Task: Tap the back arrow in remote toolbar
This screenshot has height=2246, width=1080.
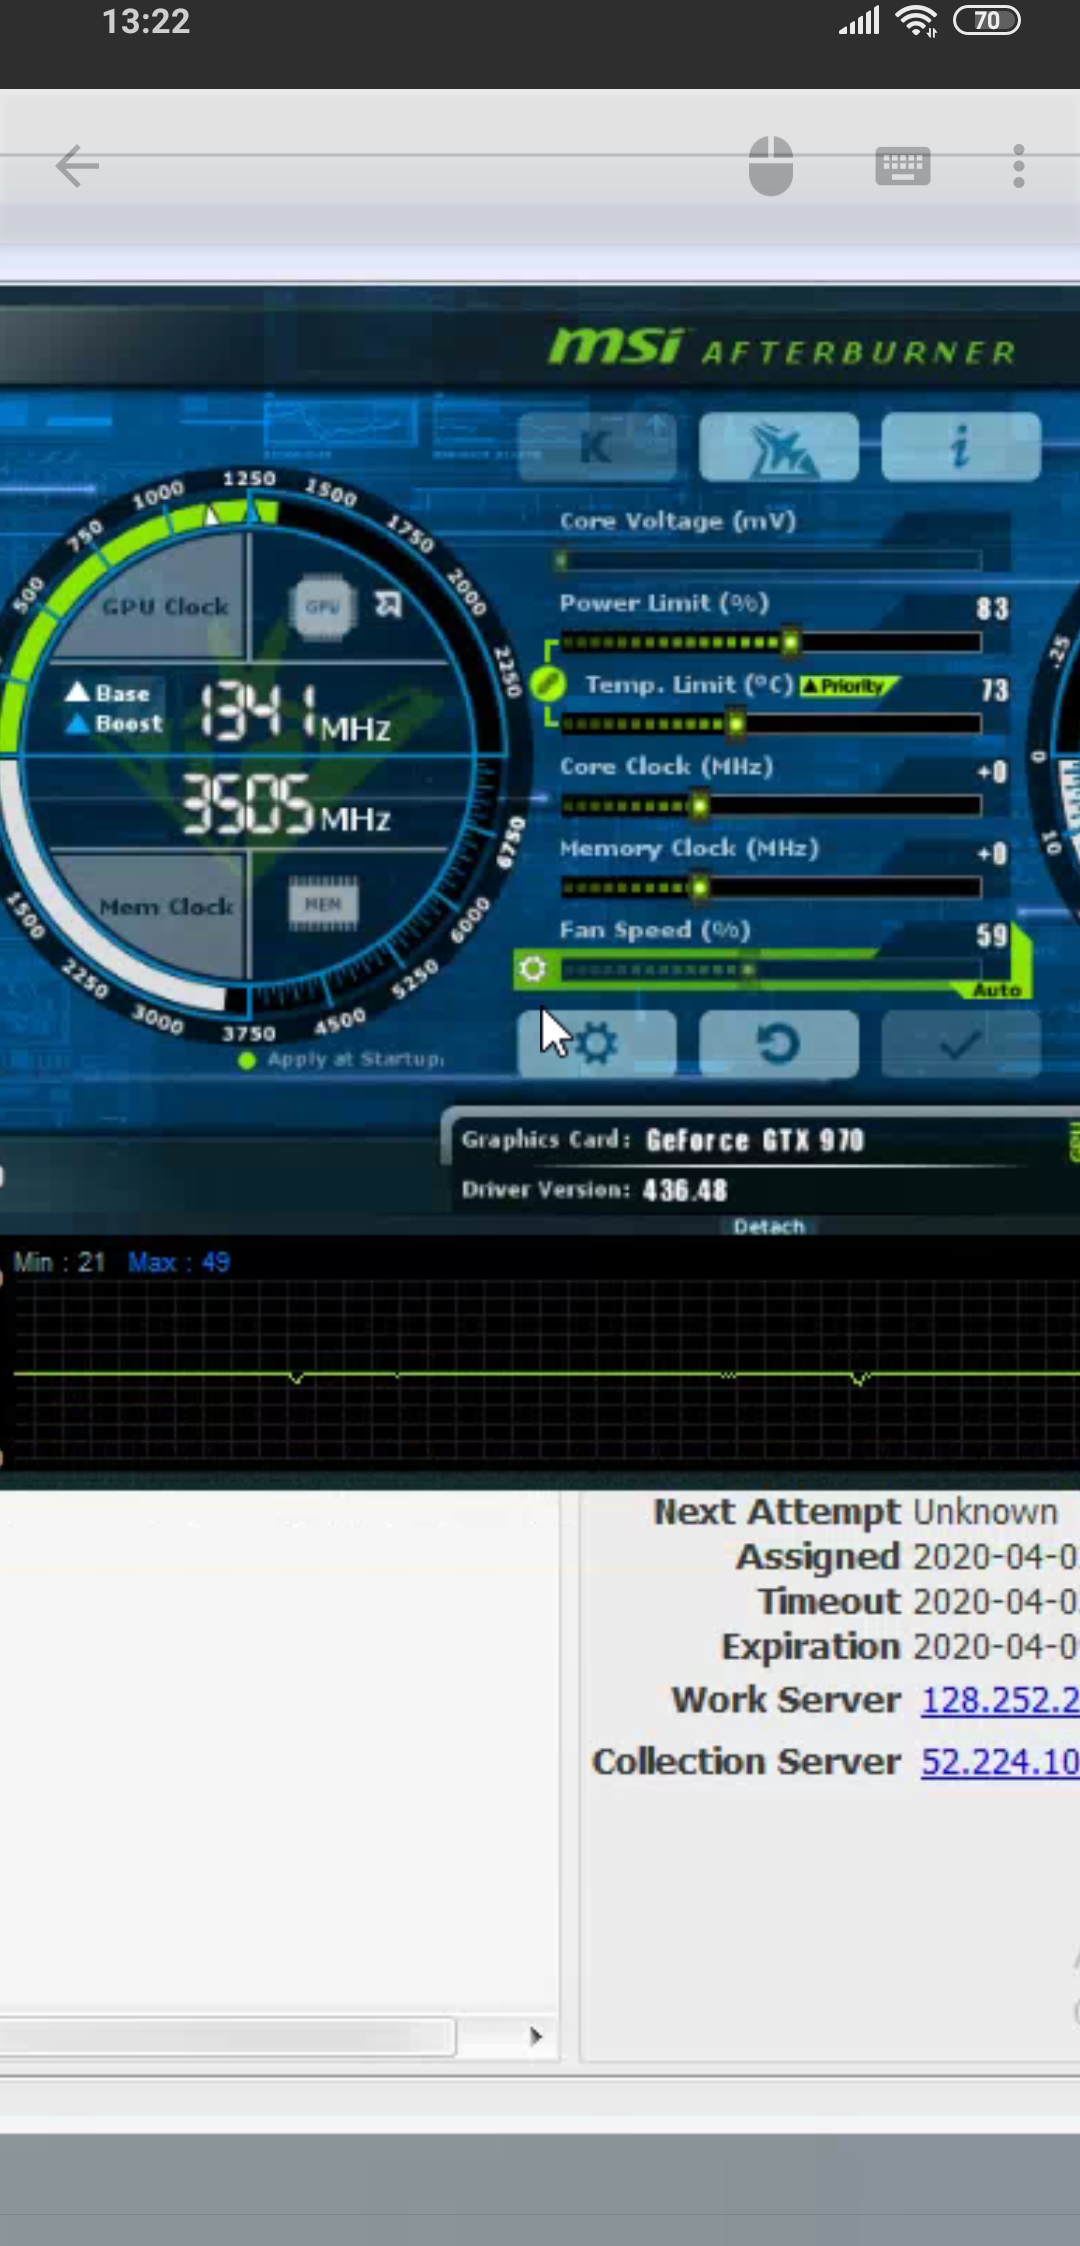Action: tap(77, 166)
